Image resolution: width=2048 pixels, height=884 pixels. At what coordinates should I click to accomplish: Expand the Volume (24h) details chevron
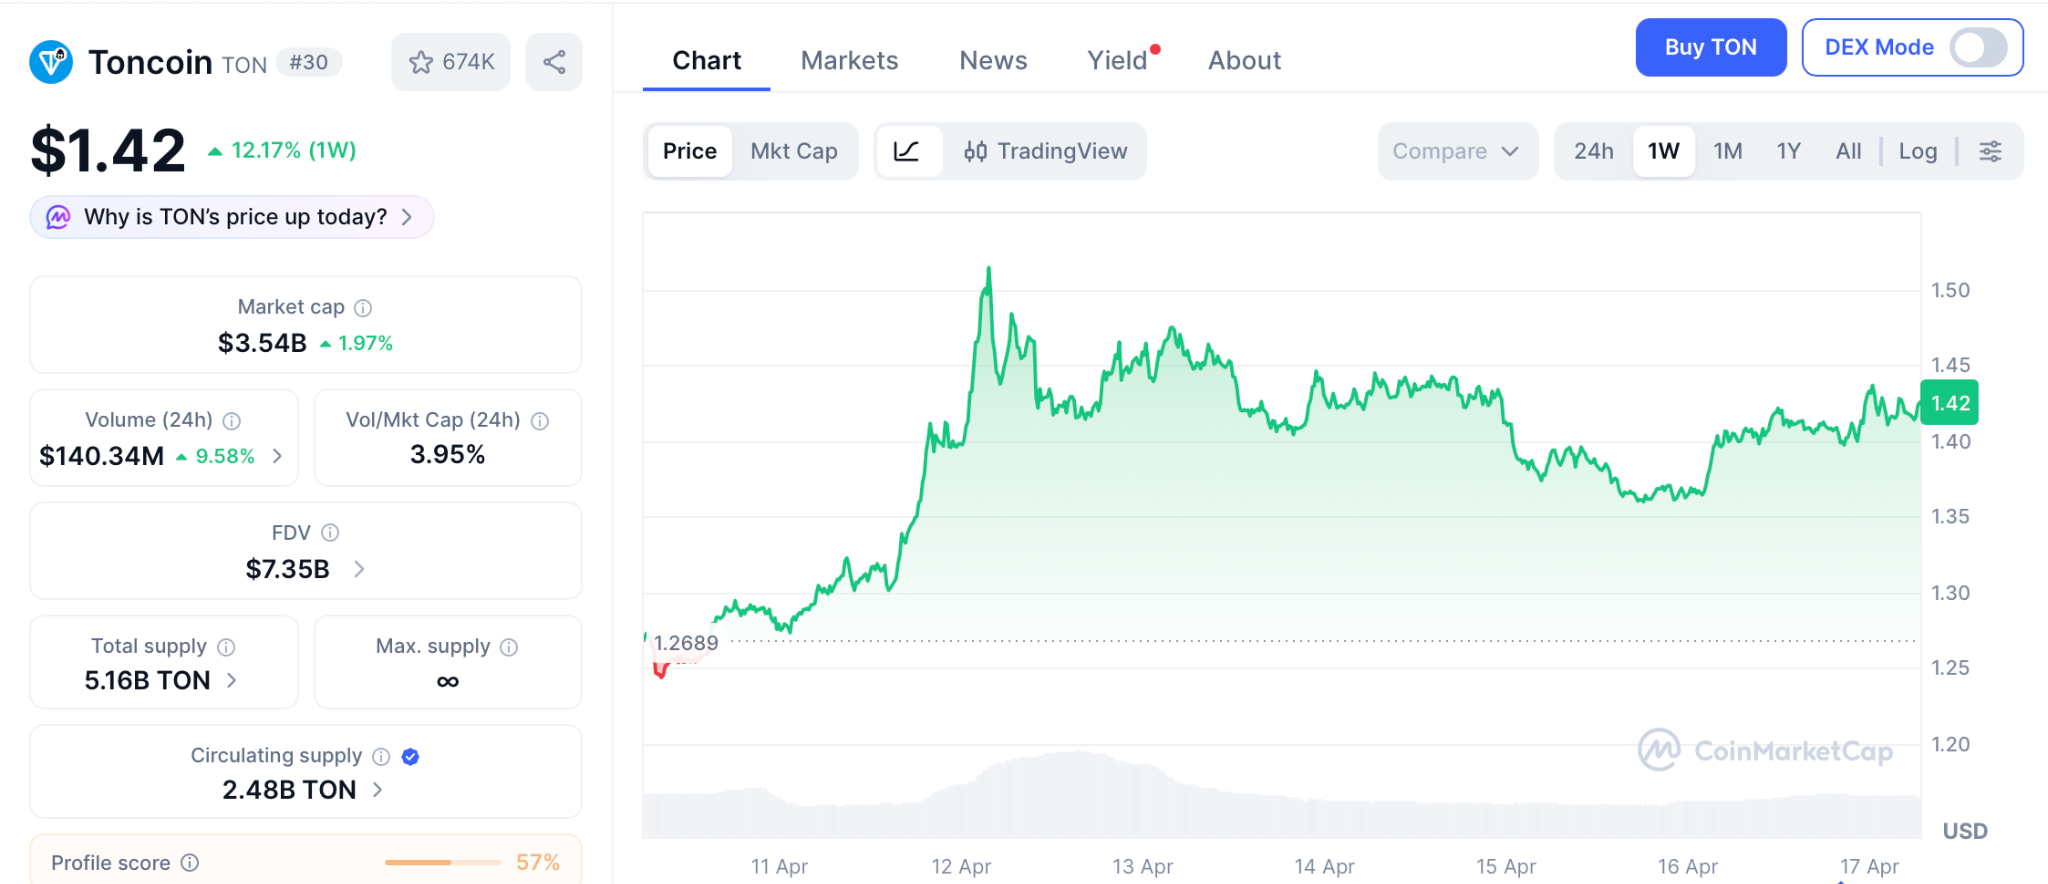(277, 456)
